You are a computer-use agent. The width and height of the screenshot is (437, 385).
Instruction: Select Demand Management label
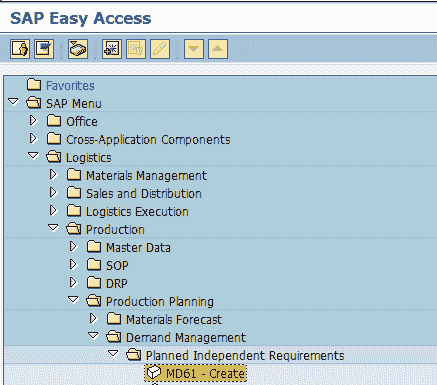pyautogui.click(x=186, y=338)
